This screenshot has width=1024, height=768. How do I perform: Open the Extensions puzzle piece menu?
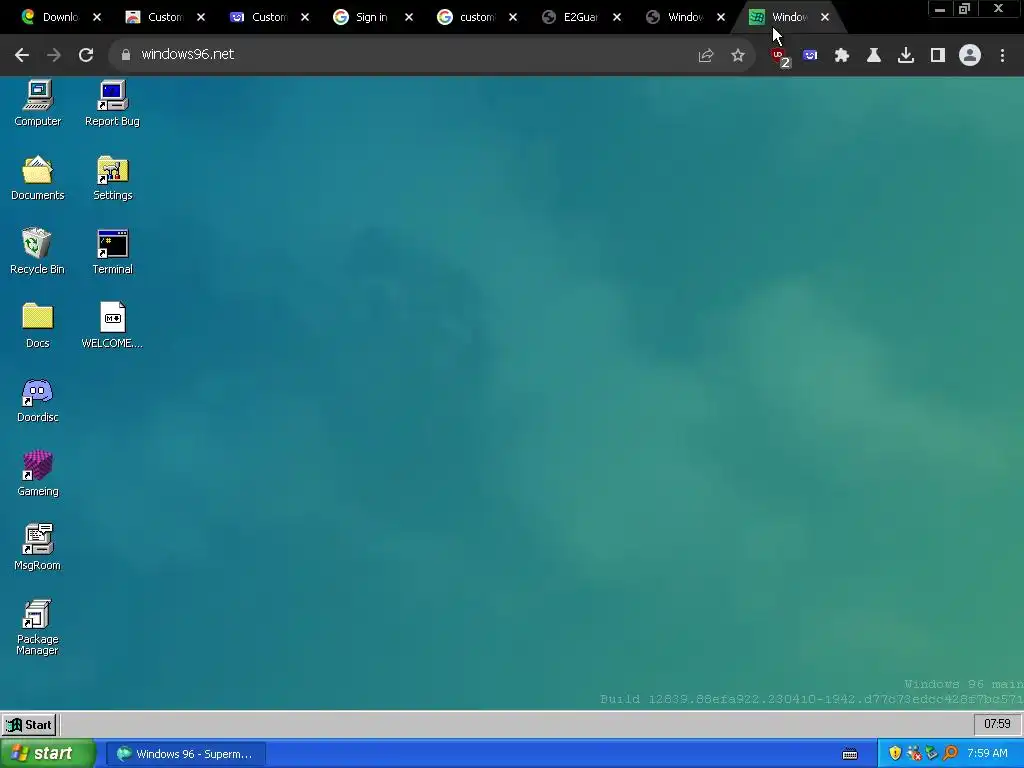842,56
